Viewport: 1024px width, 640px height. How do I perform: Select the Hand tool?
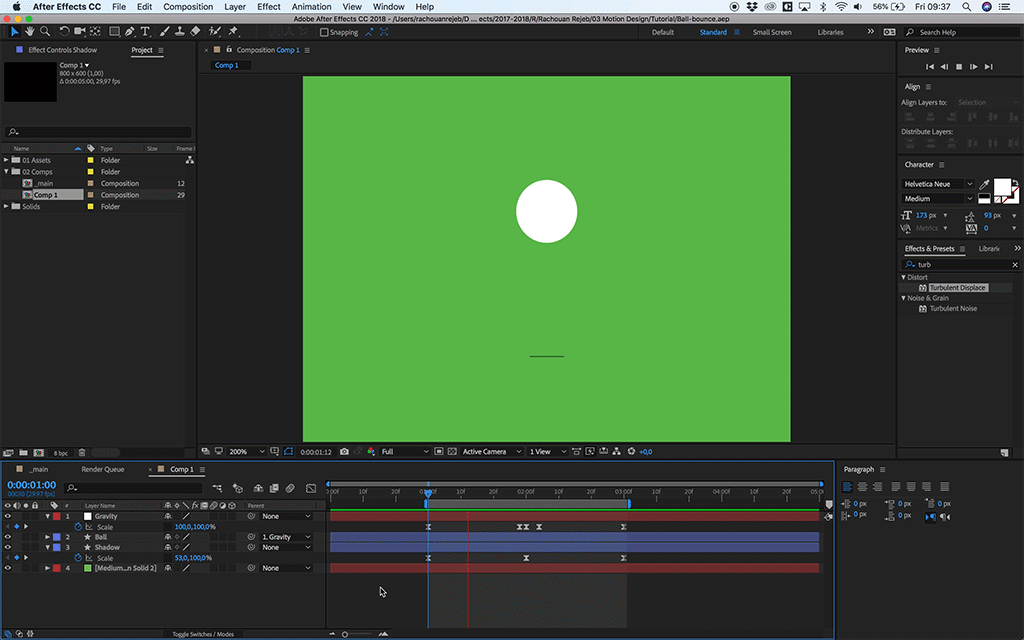[30, 32]
